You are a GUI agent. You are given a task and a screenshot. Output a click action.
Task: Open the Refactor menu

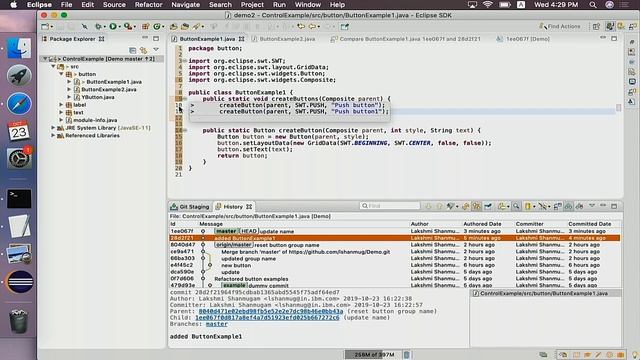(x=148, y=5)
